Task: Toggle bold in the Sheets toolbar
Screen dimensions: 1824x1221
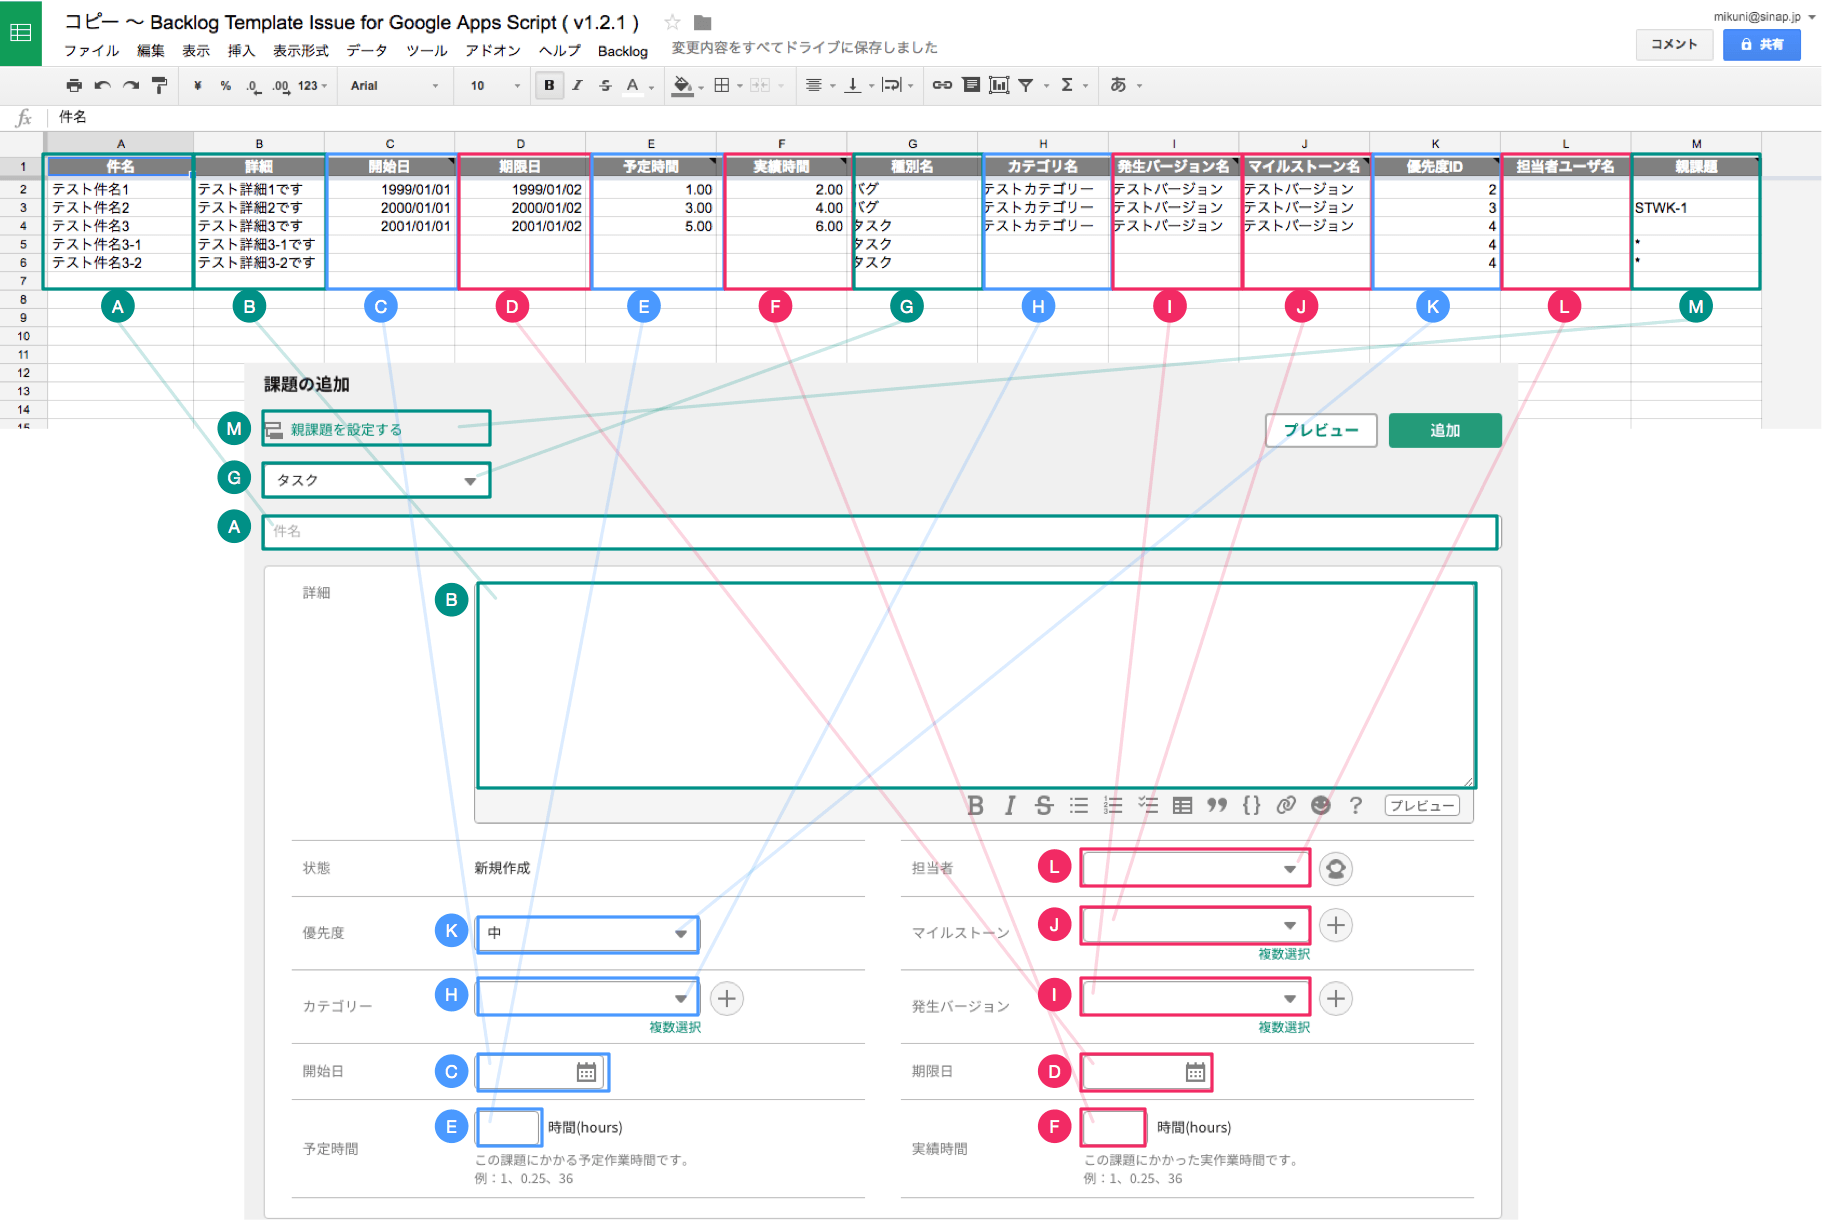Action: click(x=549, y=86)
